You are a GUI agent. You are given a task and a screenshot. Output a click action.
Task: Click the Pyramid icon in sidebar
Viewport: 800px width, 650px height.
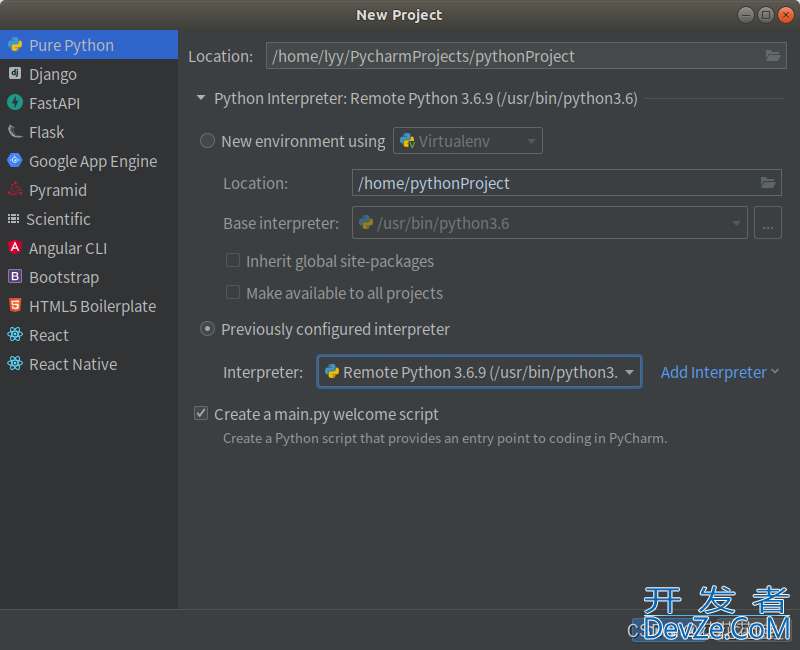15,189
